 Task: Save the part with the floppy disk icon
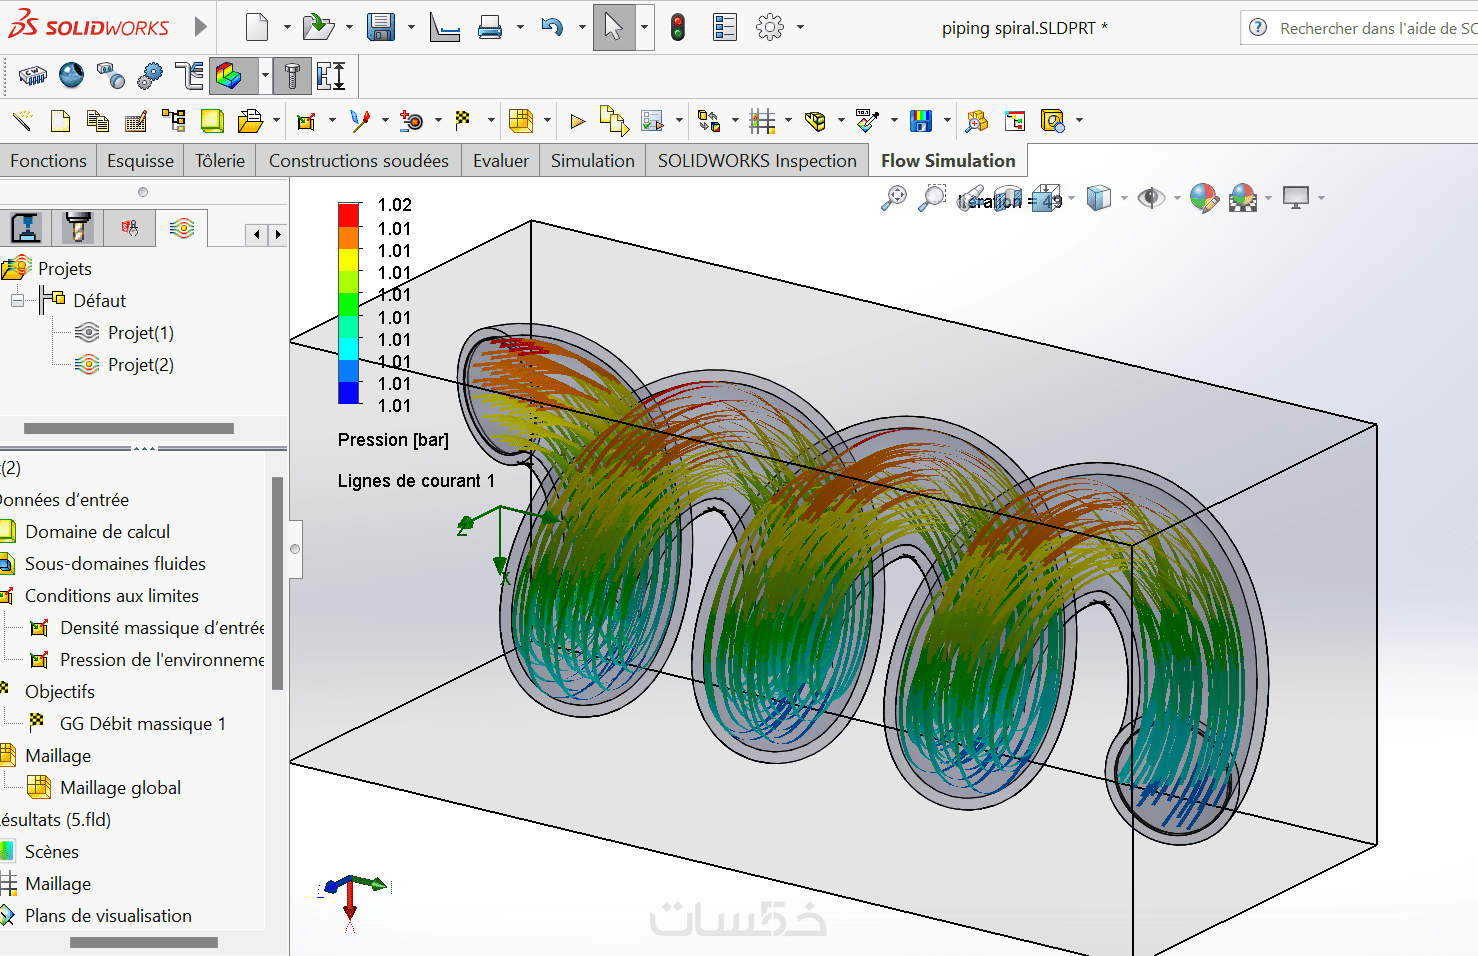tap(381, 27)
